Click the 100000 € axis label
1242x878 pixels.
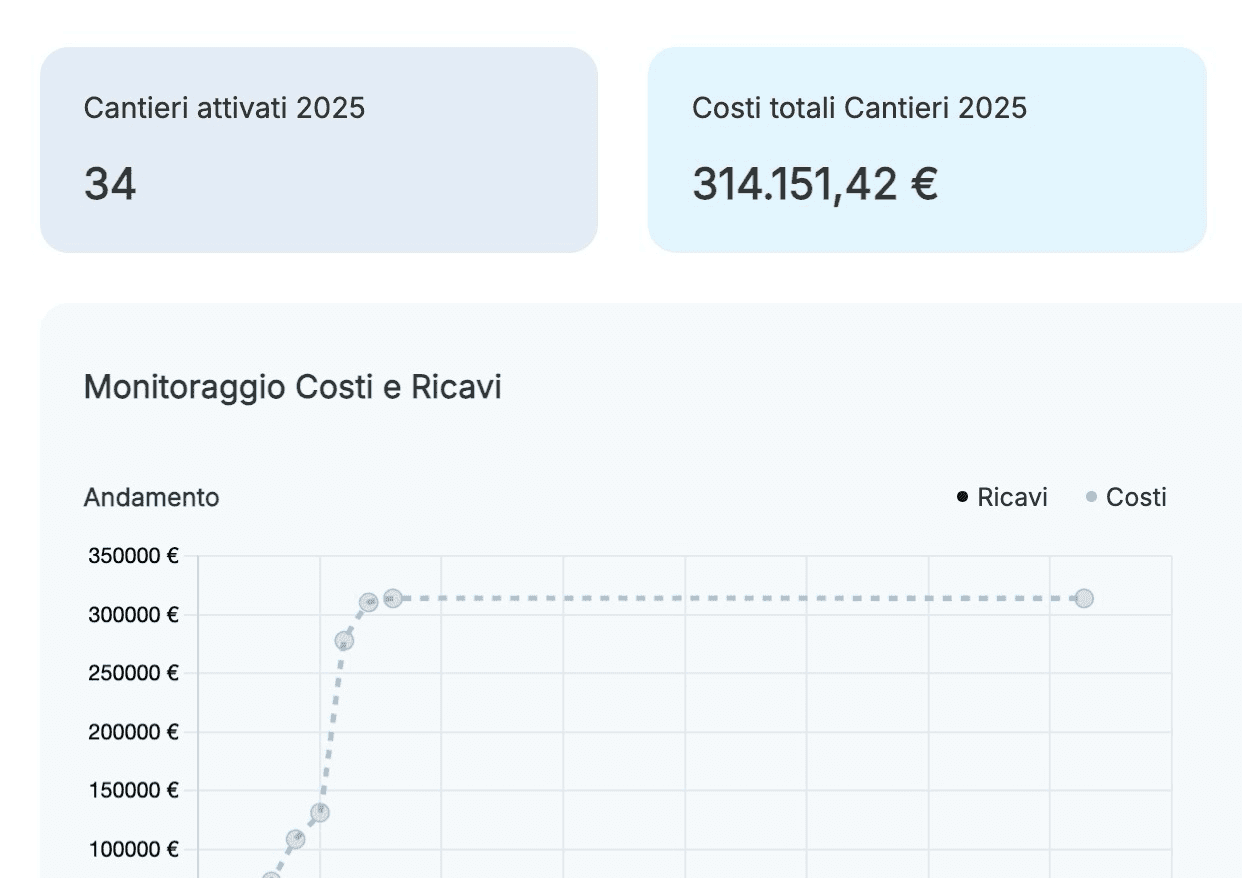(133, 850)
